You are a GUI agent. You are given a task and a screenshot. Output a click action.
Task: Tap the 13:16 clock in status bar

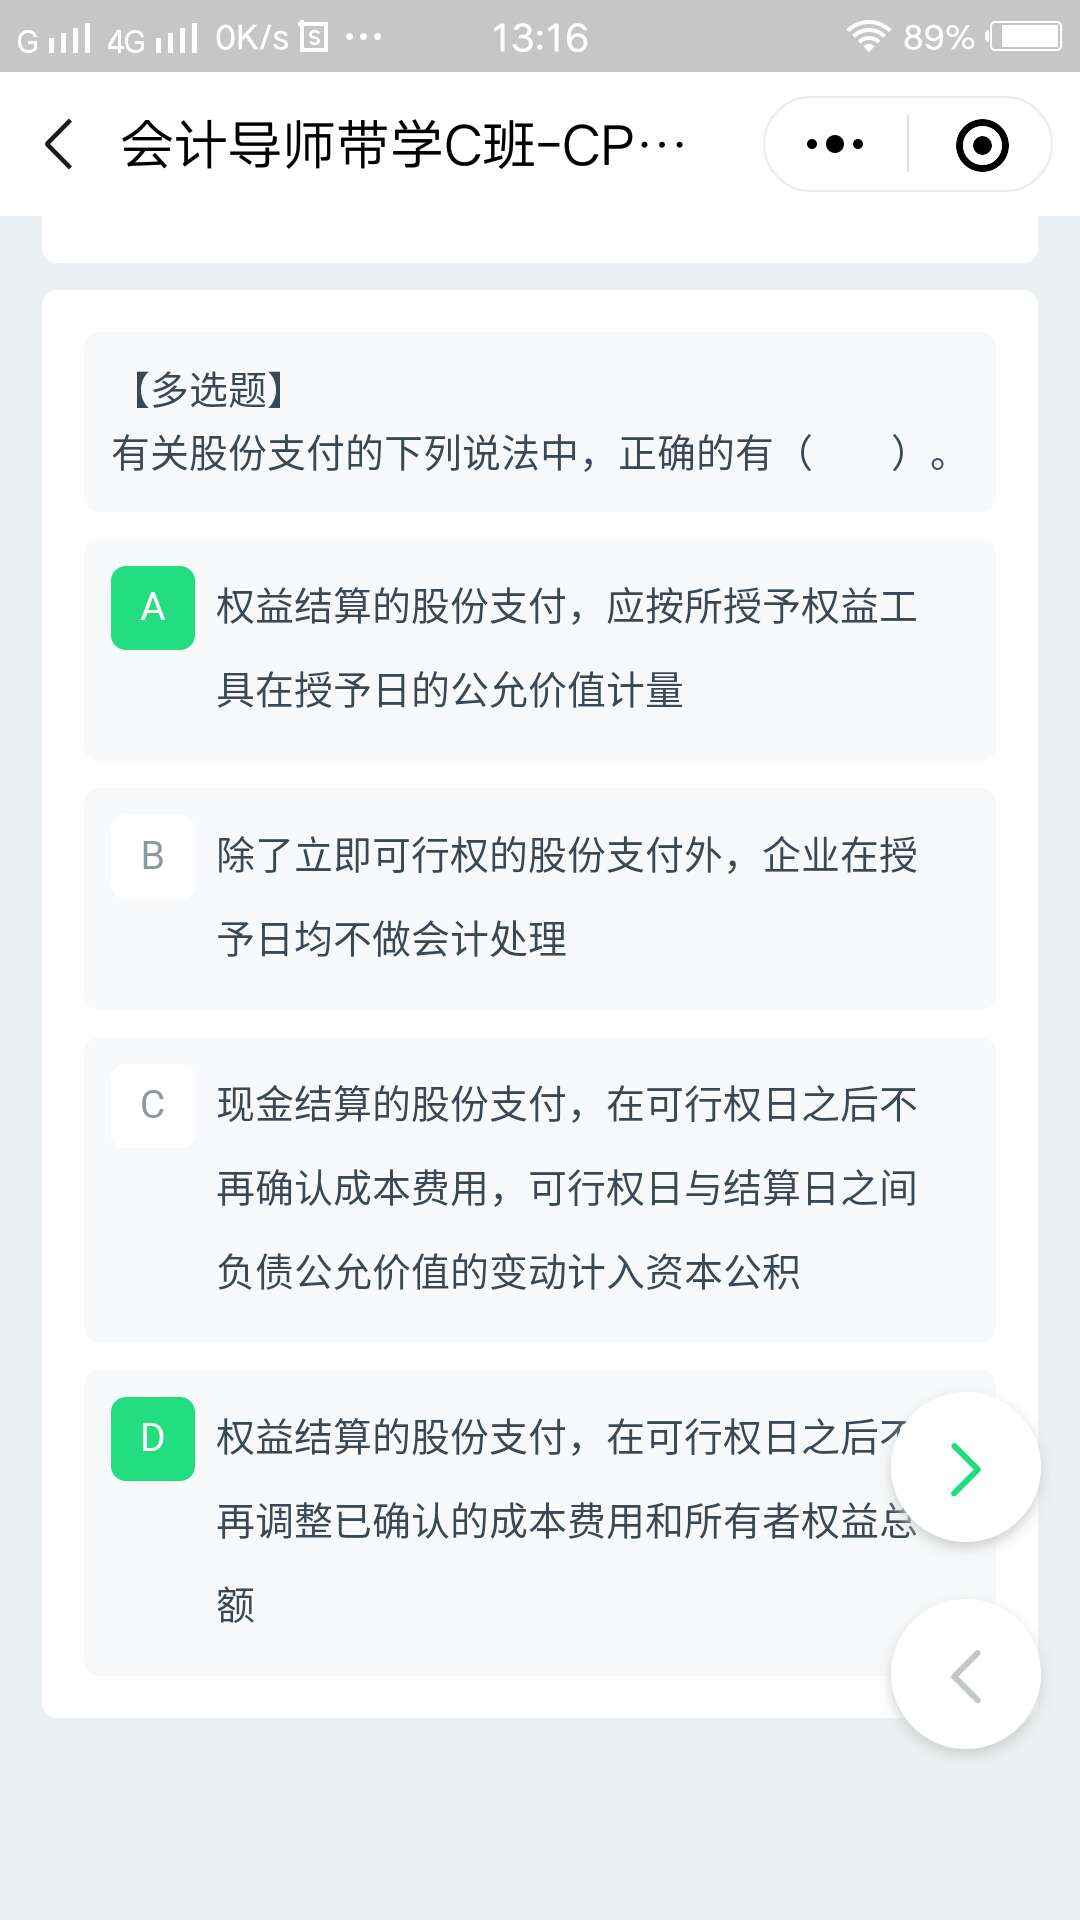540,38
